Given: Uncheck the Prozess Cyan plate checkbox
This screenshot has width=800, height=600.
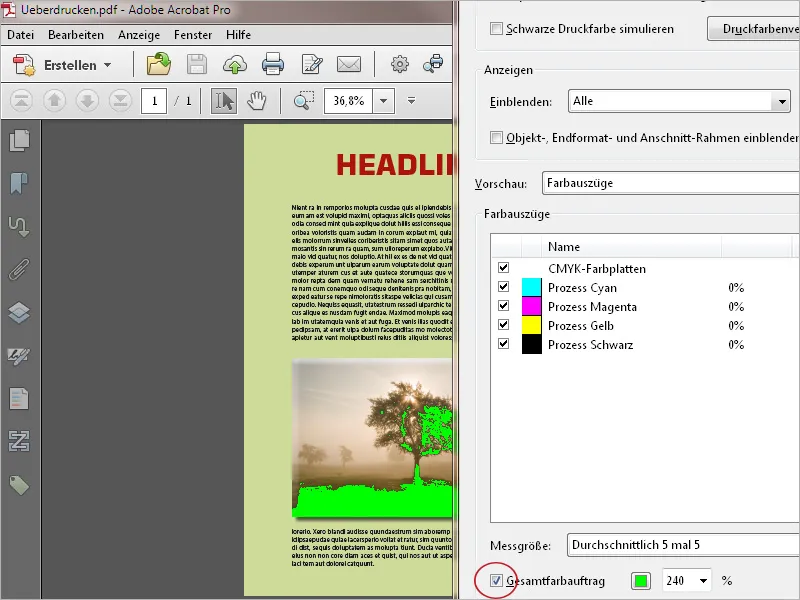Looking at the screenshot, I should pyautogui.click(x=504, y=287).
